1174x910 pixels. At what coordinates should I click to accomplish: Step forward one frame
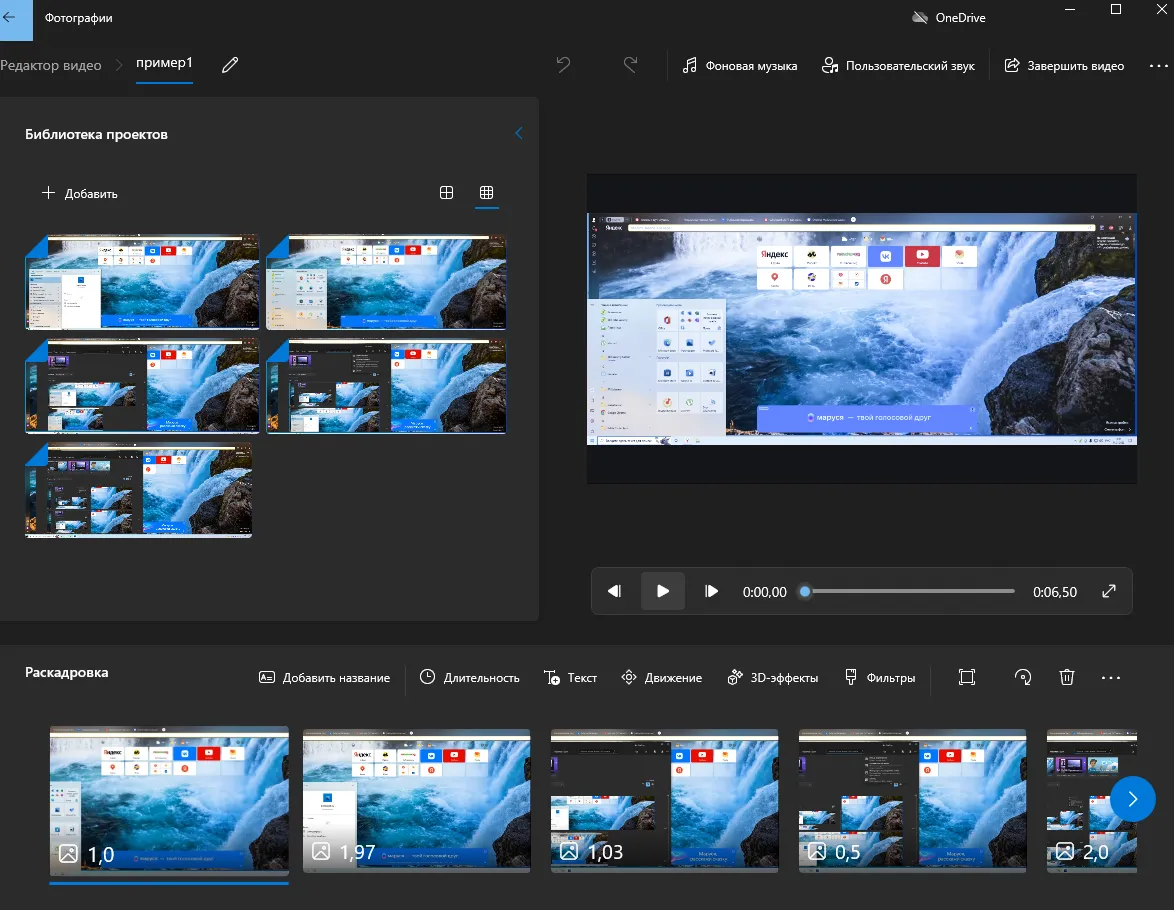[x=711, y=591]
